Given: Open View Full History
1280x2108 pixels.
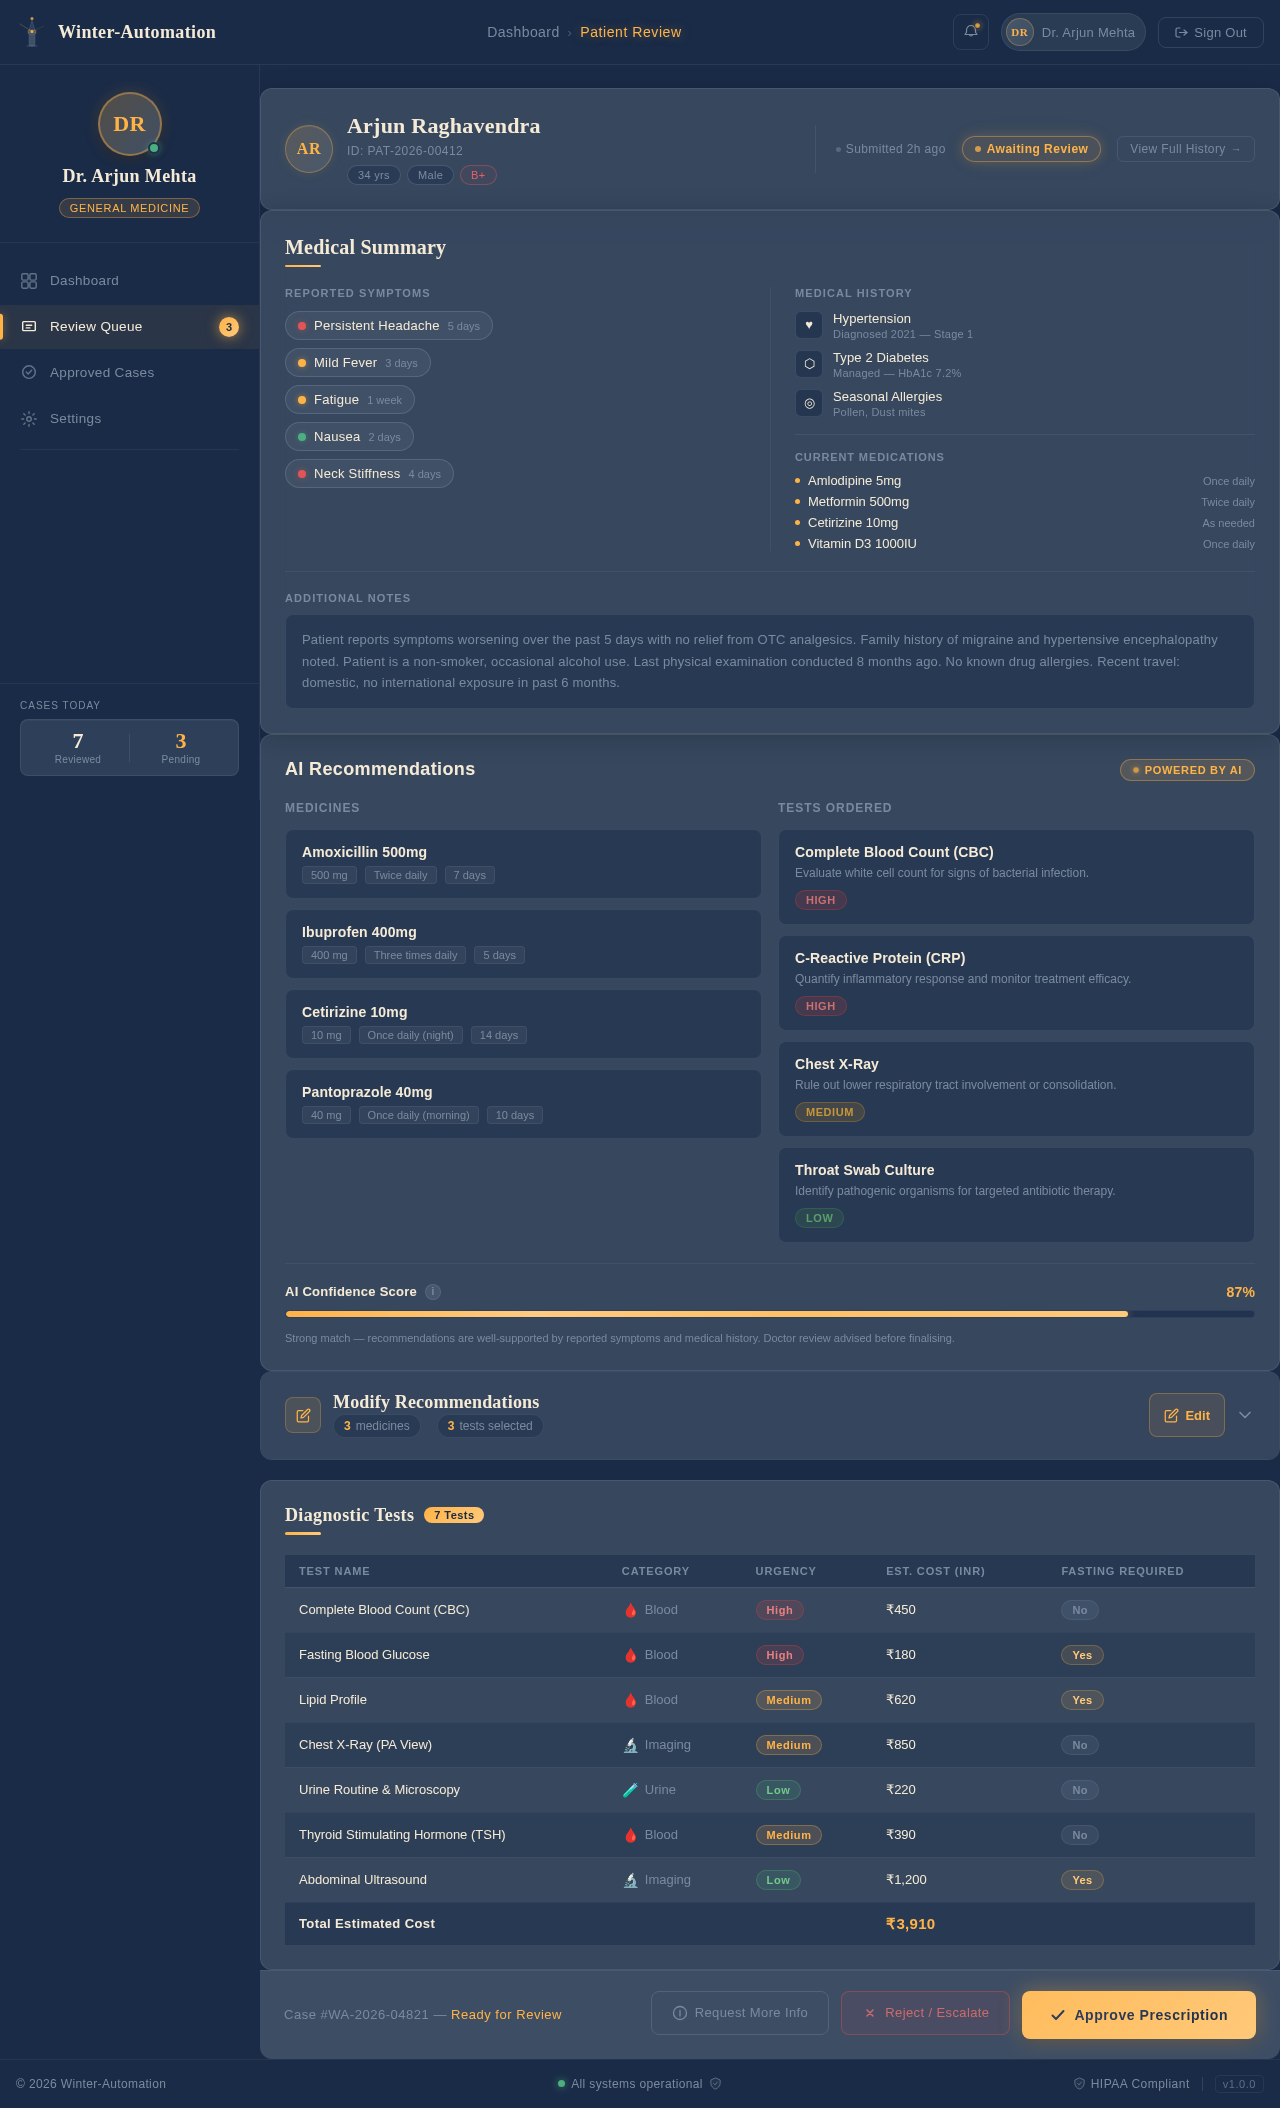Looking at the screenshot, I should pos(1185,149).
